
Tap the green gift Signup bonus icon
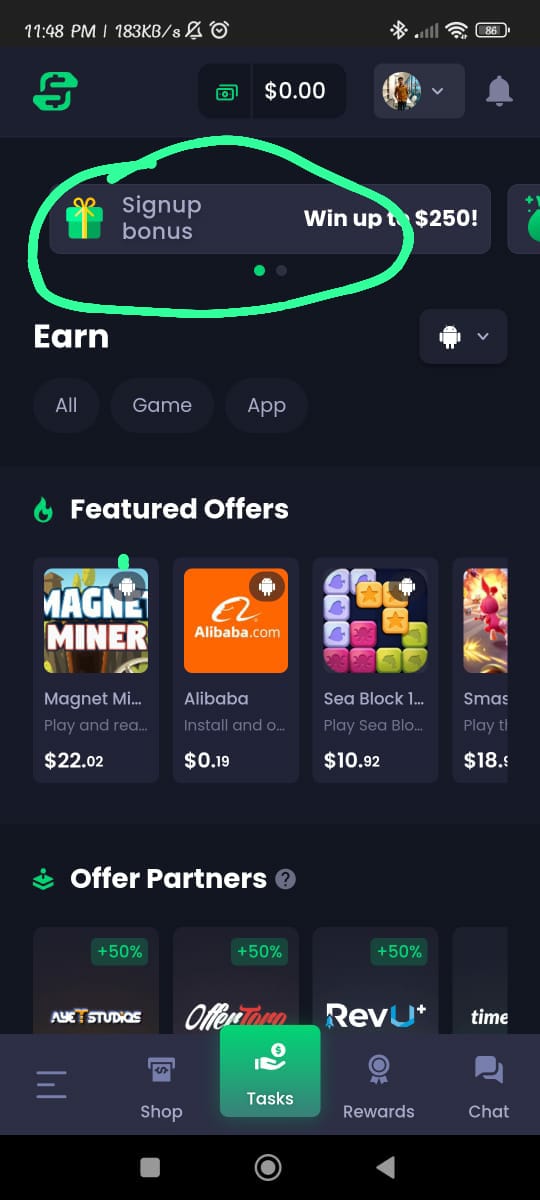pos(84,218)
